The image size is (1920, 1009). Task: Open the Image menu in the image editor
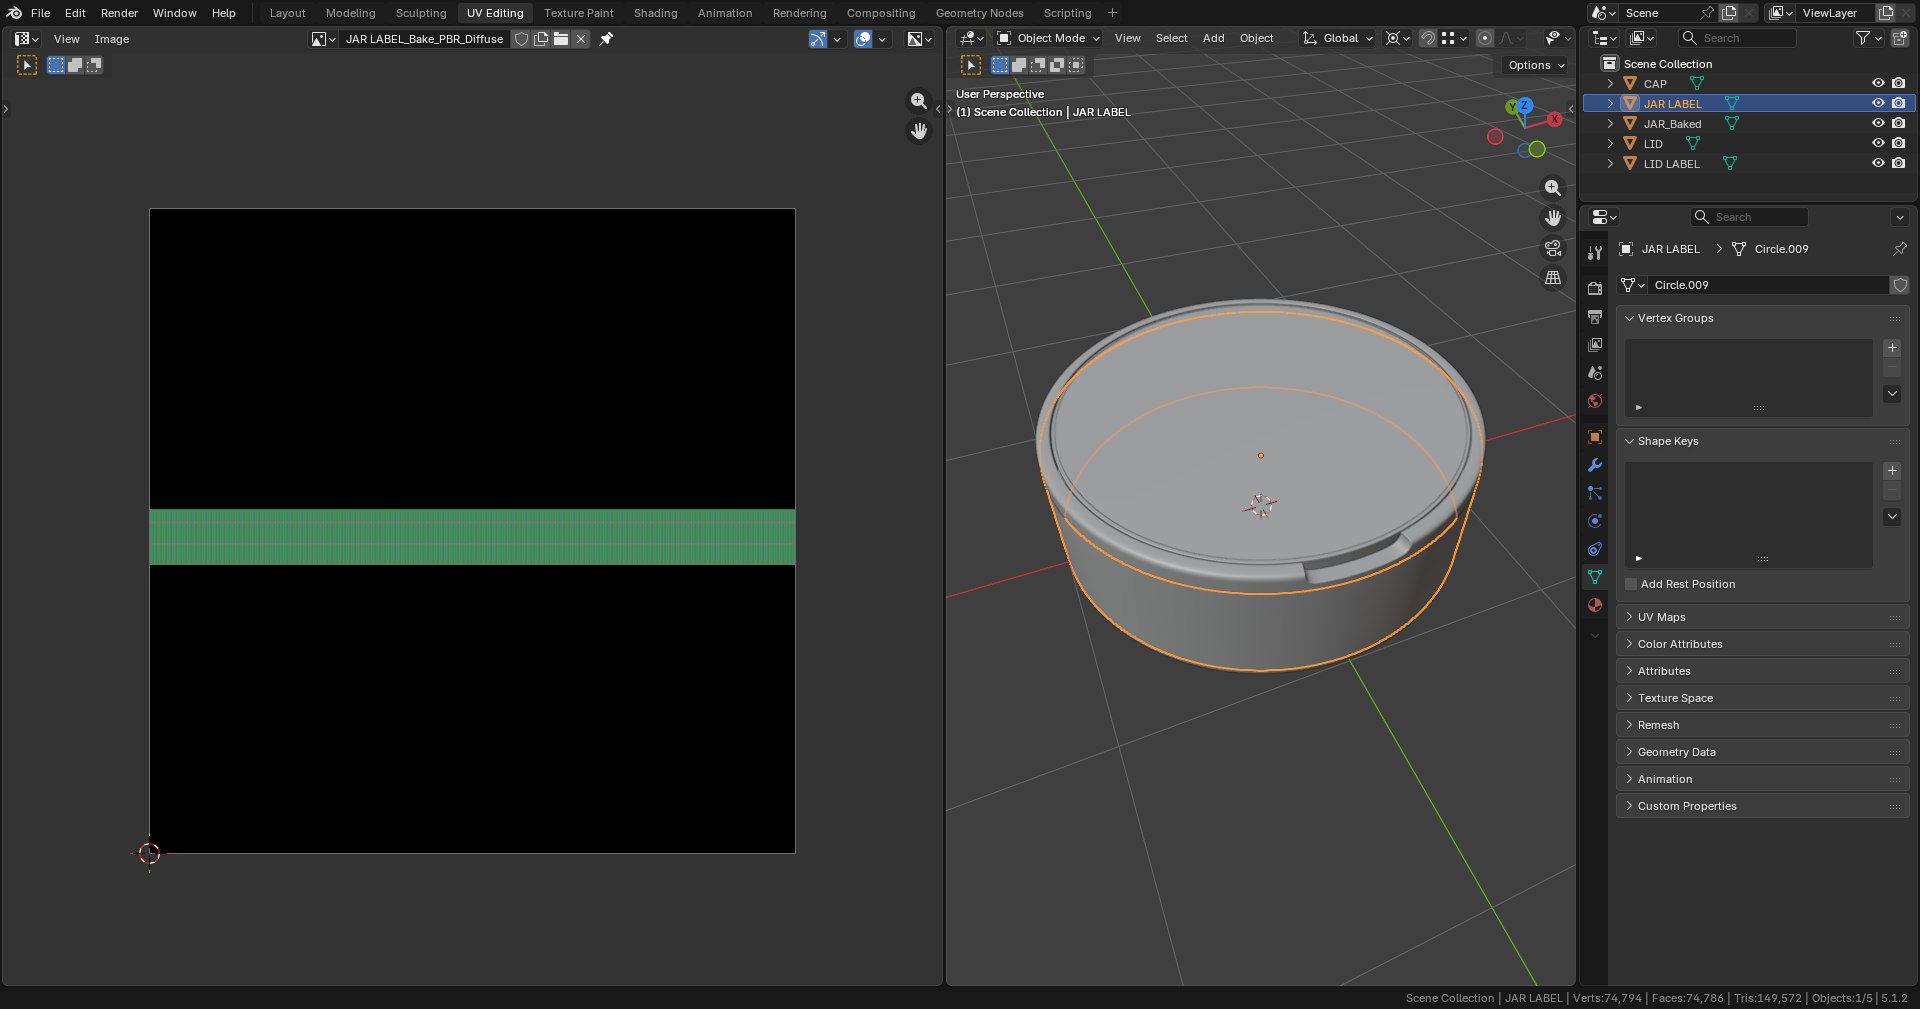[x=112, y=39]
